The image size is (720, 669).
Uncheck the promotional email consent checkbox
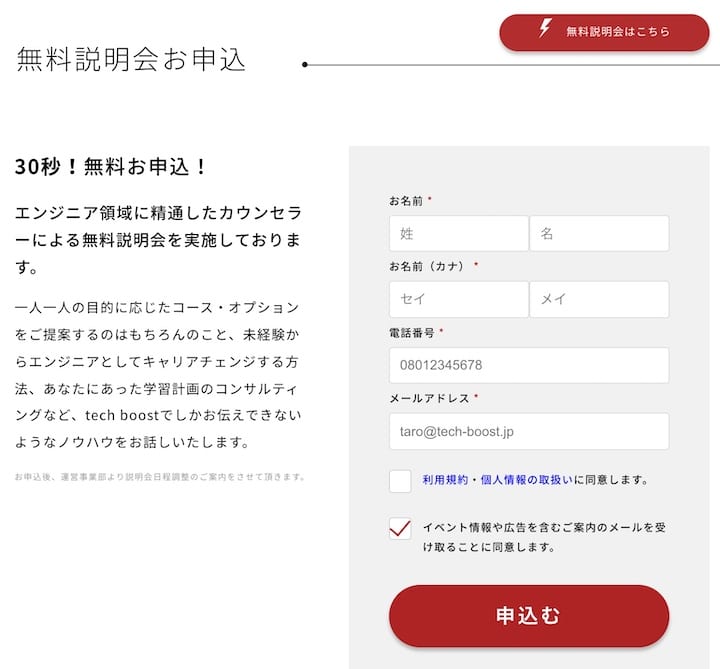coord(400,529)
